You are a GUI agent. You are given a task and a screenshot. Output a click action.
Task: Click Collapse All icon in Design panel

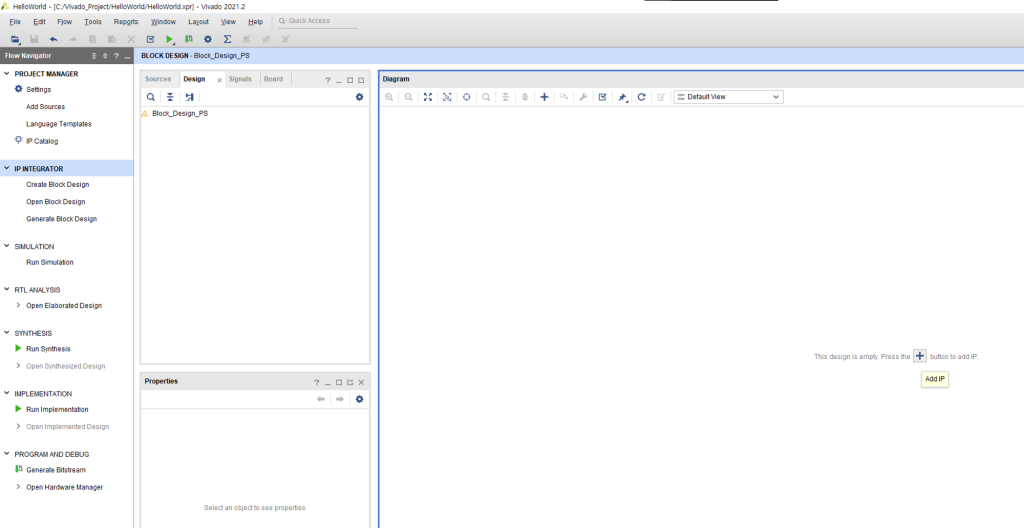(170, 97)
